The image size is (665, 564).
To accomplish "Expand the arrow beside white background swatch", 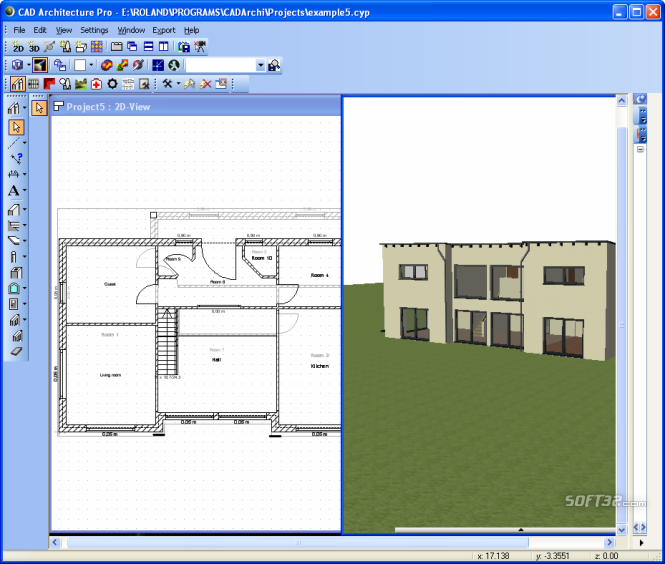I will click(91, 65).
